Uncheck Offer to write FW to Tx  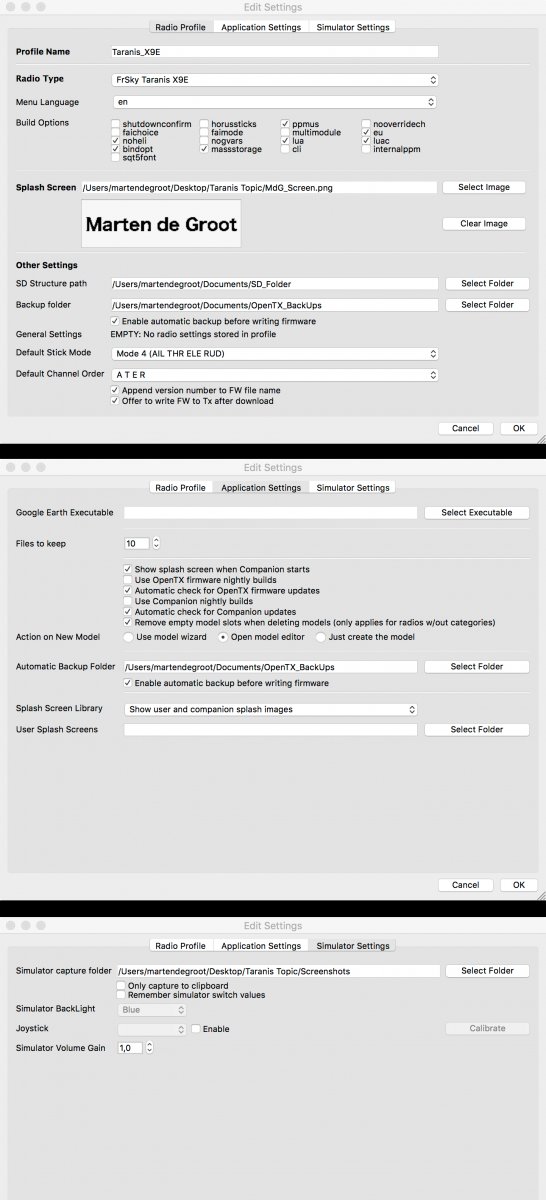click(116, 401)
